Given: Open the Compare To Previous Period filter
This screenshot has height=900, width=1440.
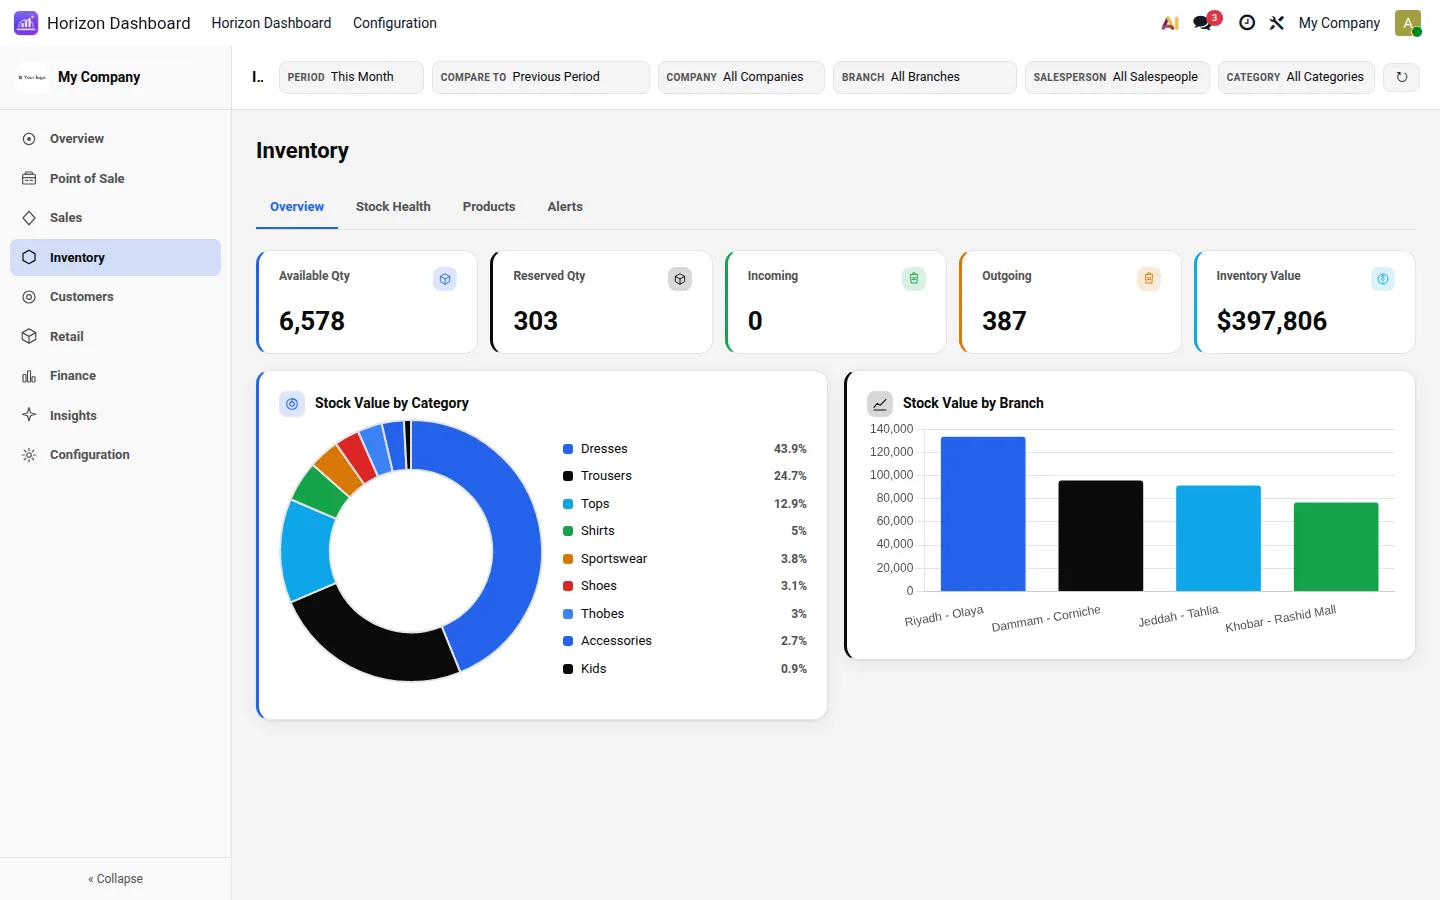Looking at the screenshot, I should coord(540,77).
